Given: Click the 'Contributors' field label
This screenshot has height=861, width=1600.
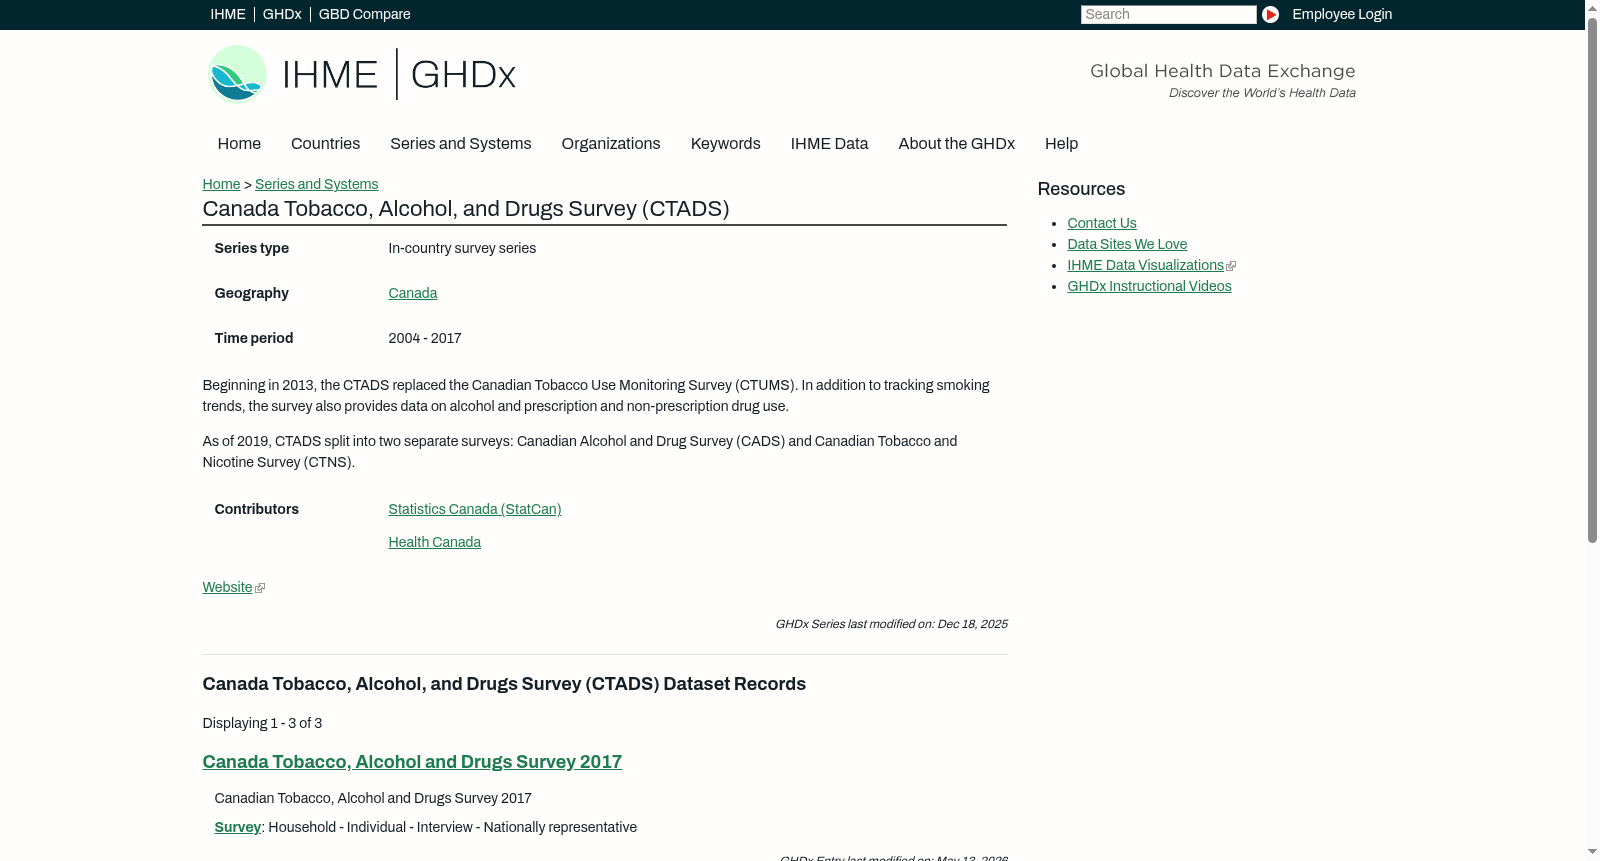Looking at the screenshot, I should tap(256, 509).
